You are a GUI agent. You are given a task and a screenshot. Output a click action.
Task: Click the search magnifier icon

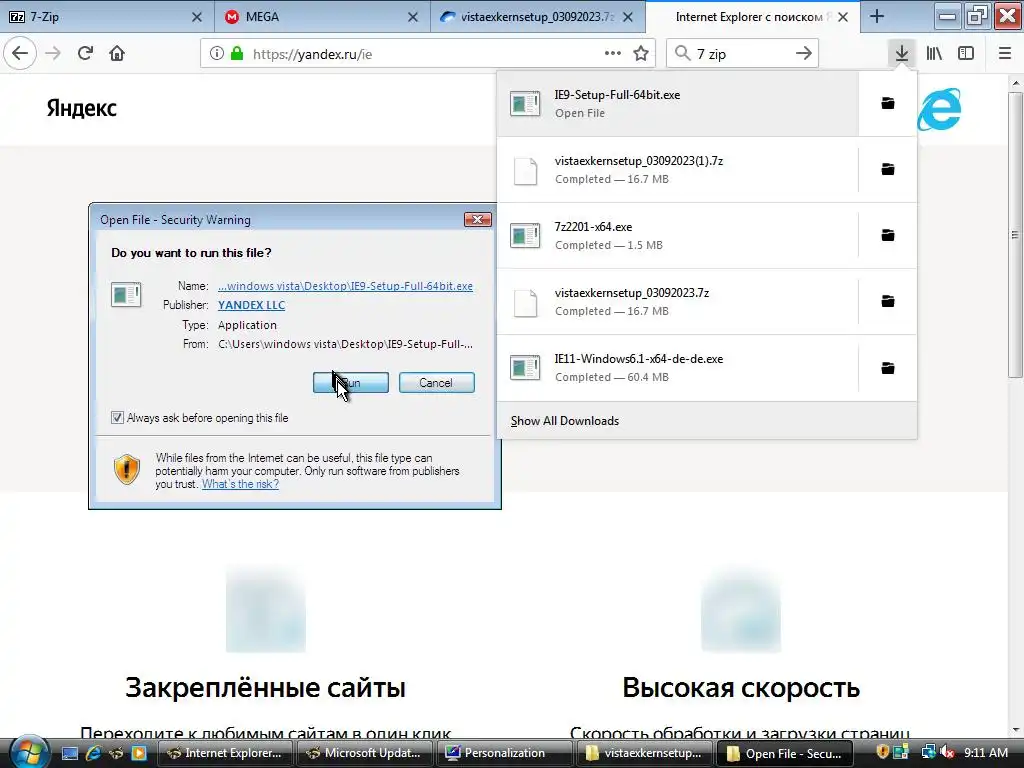(x=682, y=54)
